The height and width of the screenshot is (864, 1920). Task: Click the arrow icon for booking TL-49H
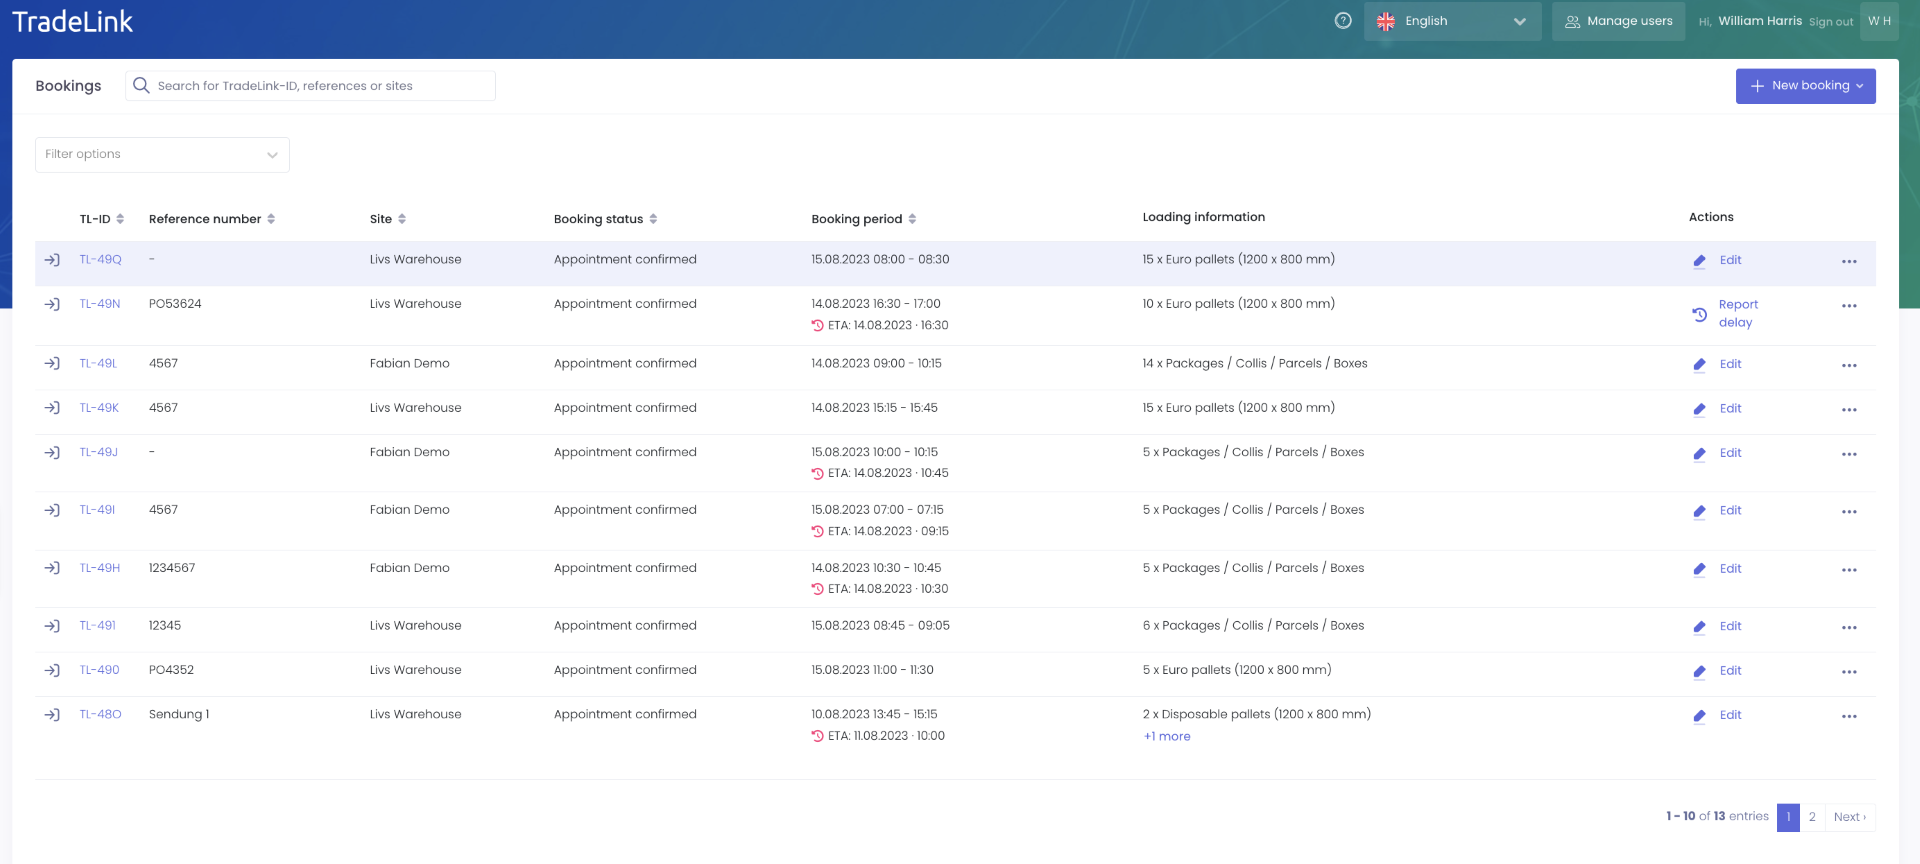(x=52, y=568)
